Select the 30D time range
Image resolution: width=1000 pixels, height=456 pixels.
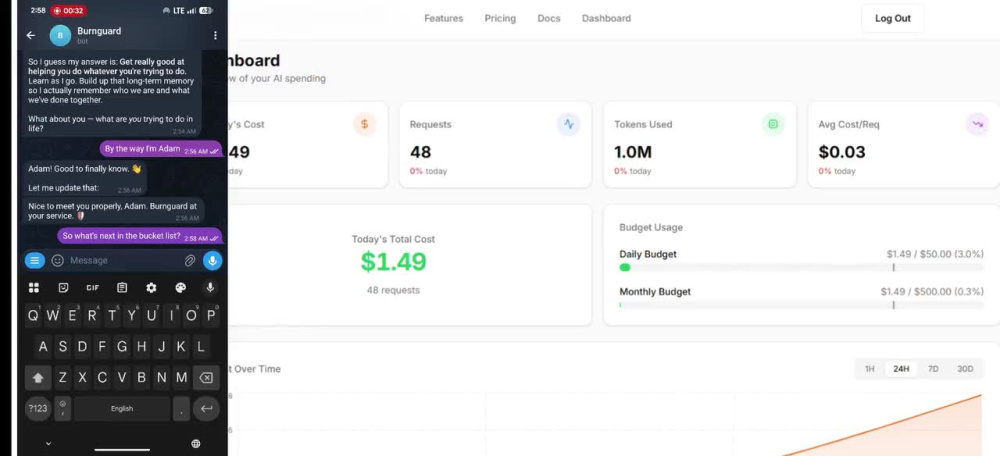click(966, 369)
